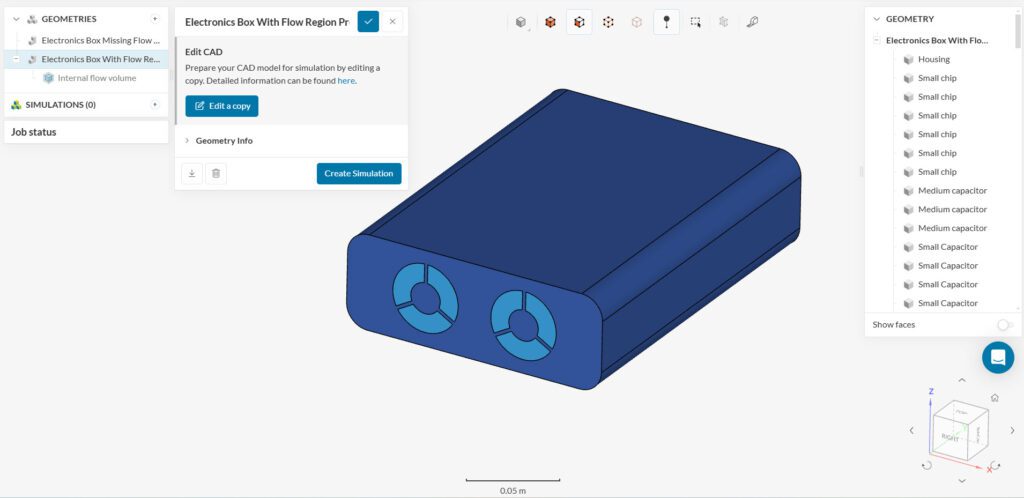Rotate view right with the right chevron

point(1012,431)
